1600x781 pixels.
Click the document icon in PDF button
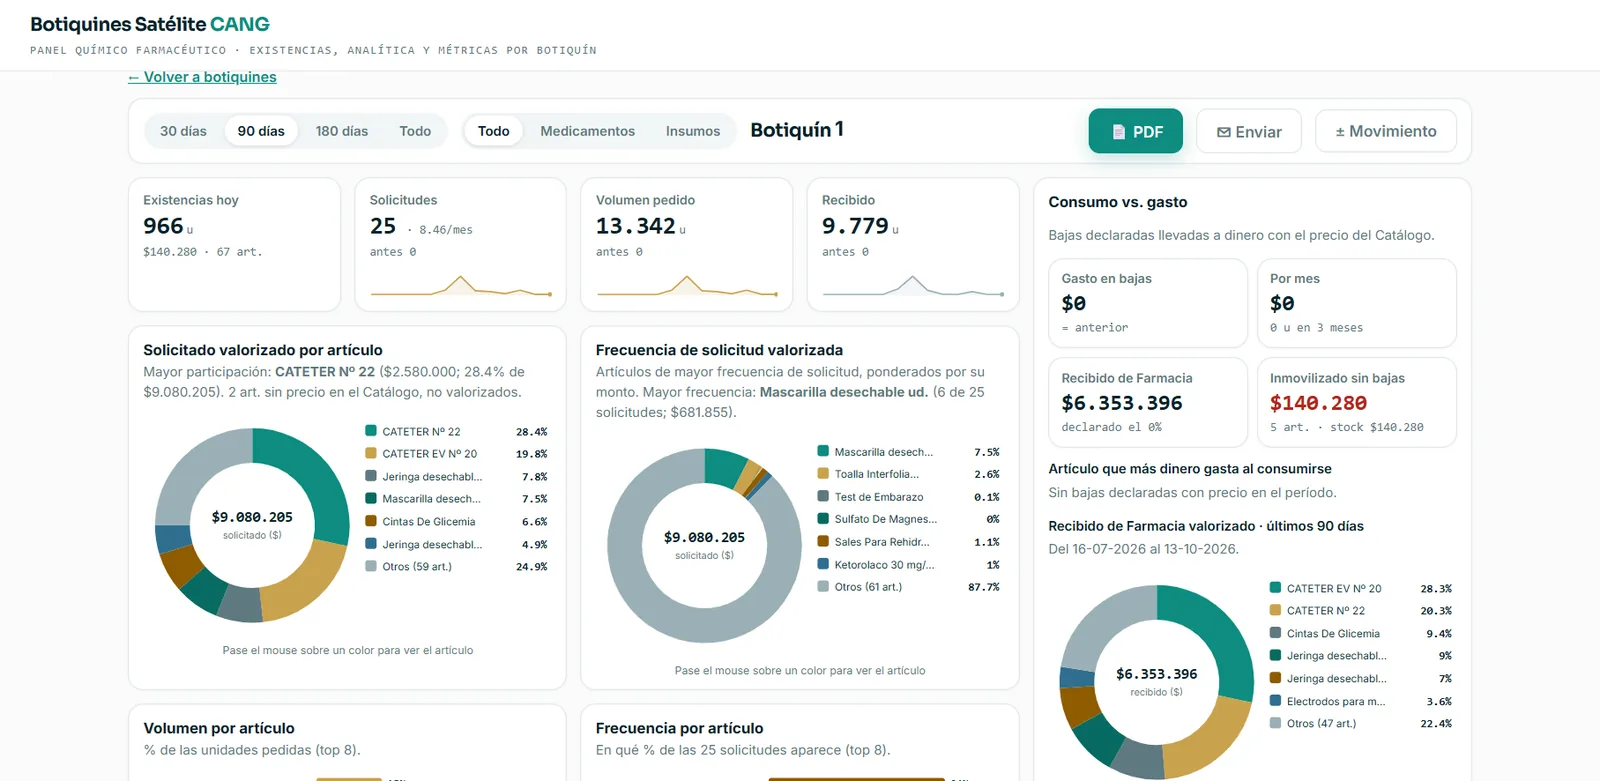coord(1119,132)
